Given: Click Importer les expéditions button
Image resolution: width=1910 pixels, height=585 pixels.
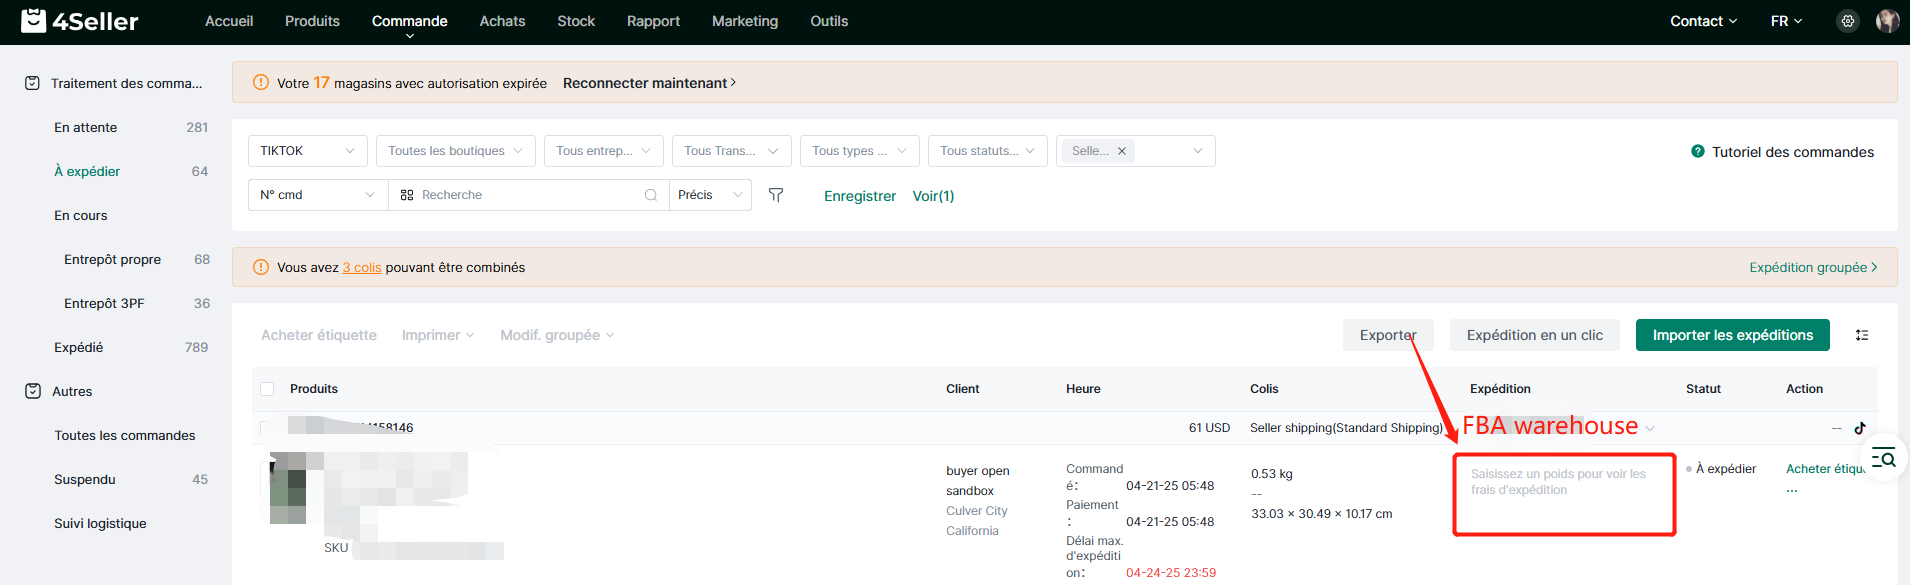Looking at the screenshot, I should (x=1733, y=335).
